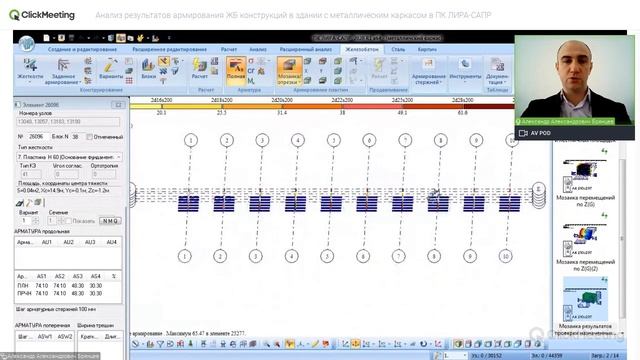Click axis marker 8 on top row
The height and width of the screenshot is (360, 640).
[x=440, y=140]
